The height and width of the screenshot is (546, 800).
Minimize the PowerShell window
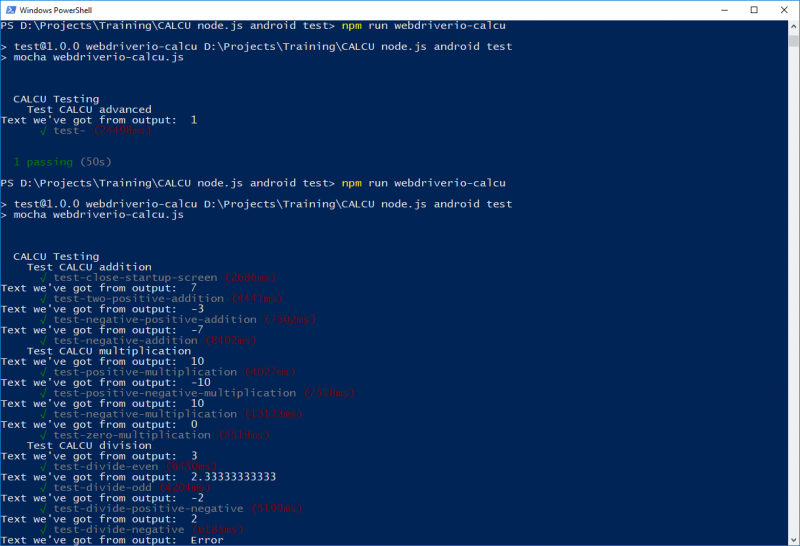pos(708,9)
